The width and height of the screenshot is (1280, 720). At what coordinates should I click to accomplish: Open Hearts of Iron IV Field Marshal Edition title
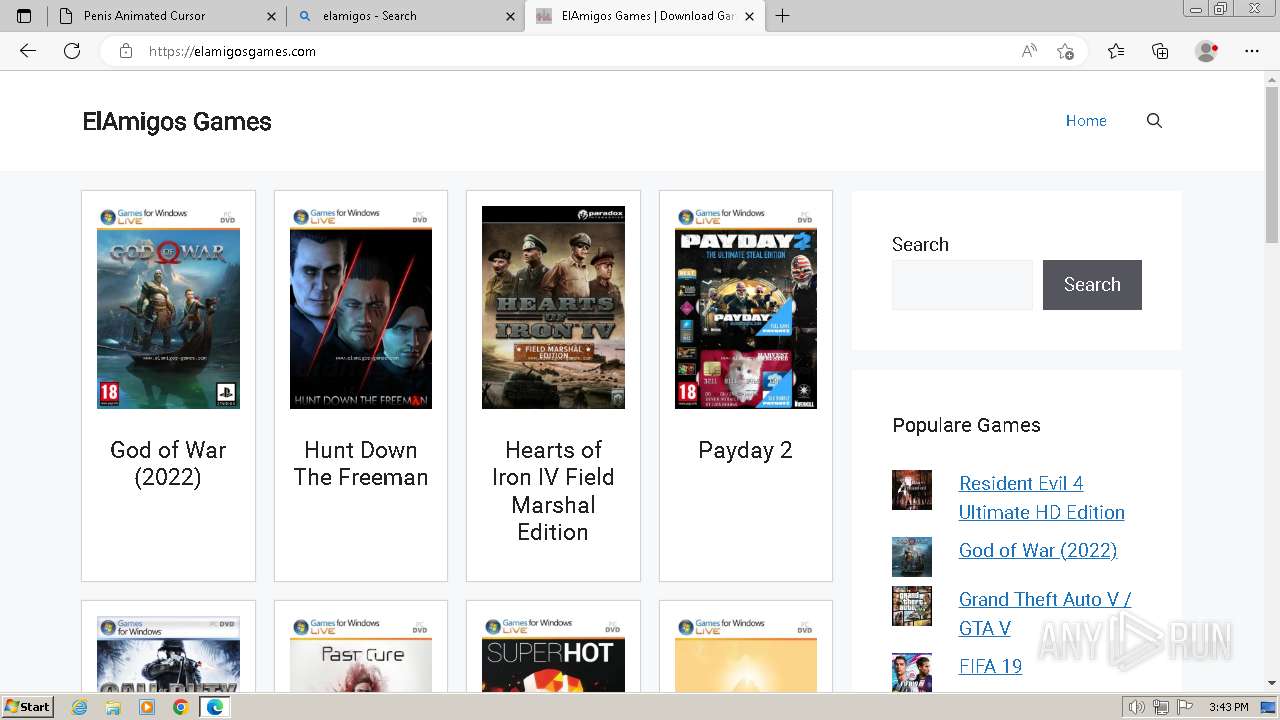point(553,491)
